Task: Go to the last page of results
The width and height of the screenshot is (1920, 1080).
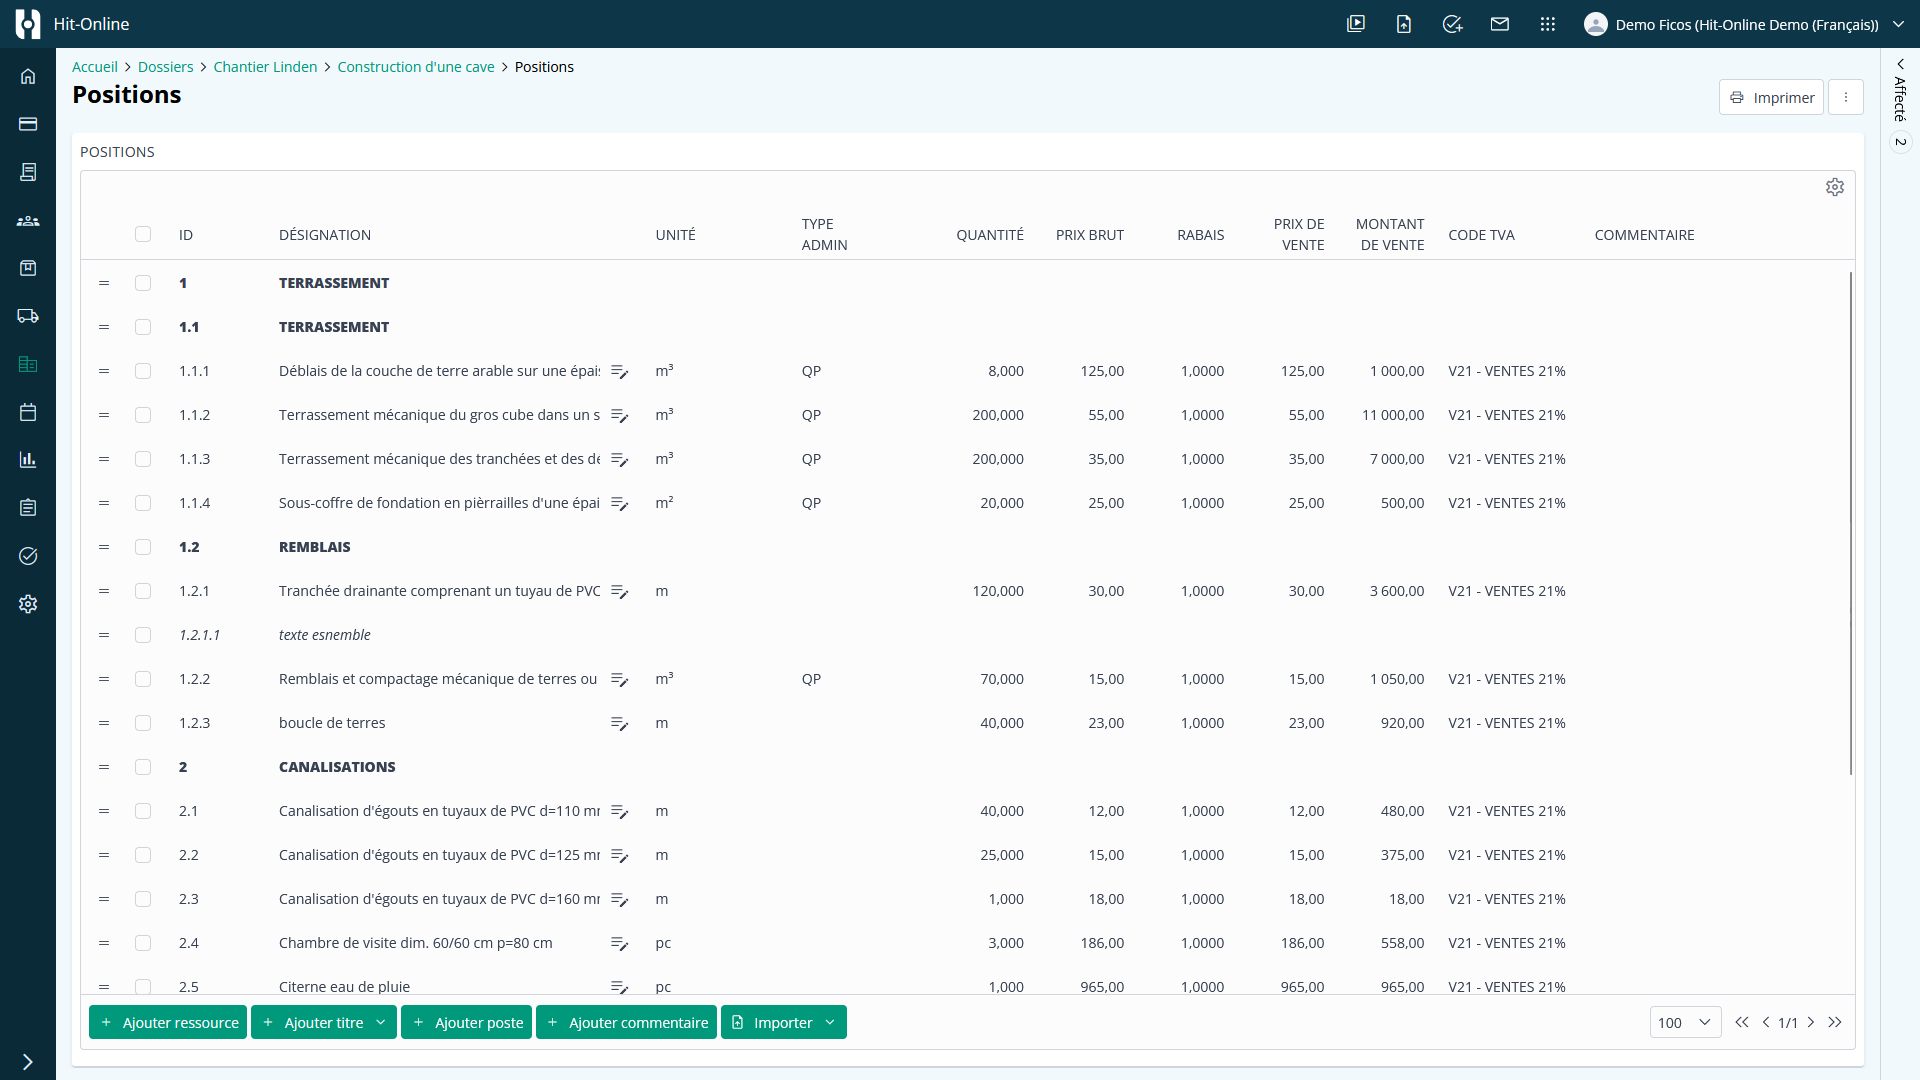Action: (1835, 1022)
